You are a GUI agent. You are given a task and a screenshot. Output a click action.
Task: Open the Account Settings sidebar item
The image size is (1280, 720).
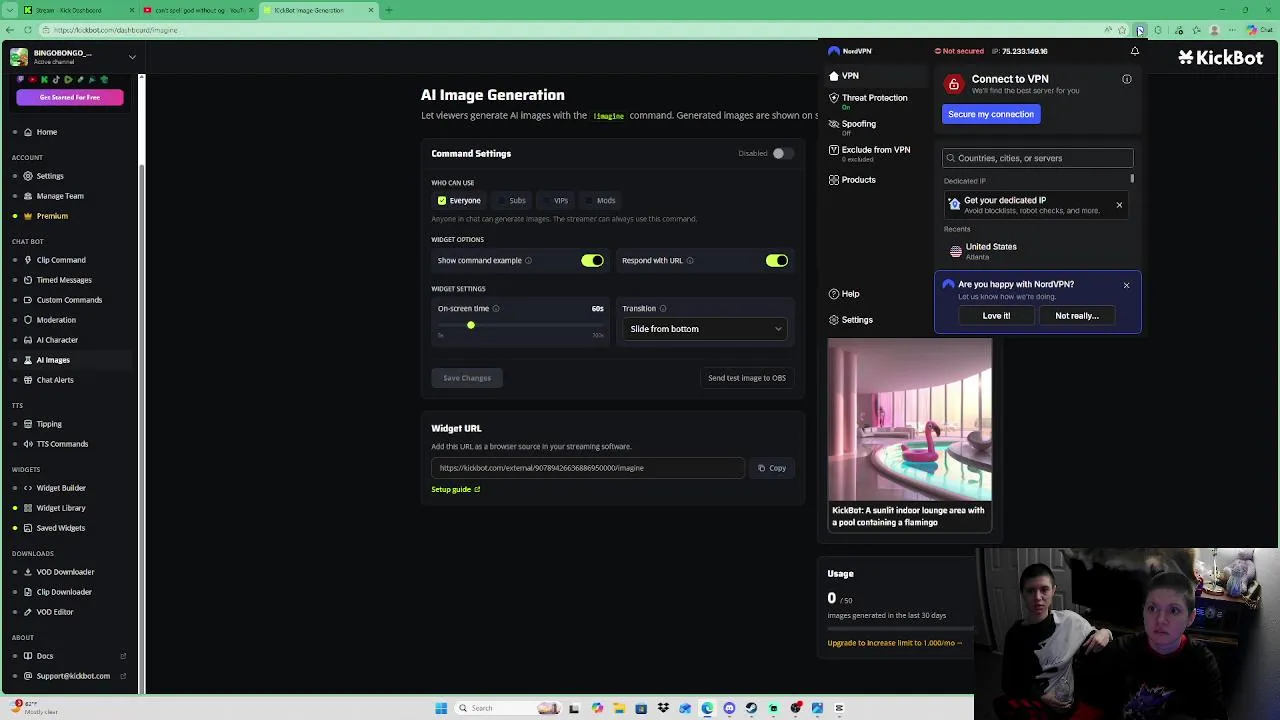49,176
